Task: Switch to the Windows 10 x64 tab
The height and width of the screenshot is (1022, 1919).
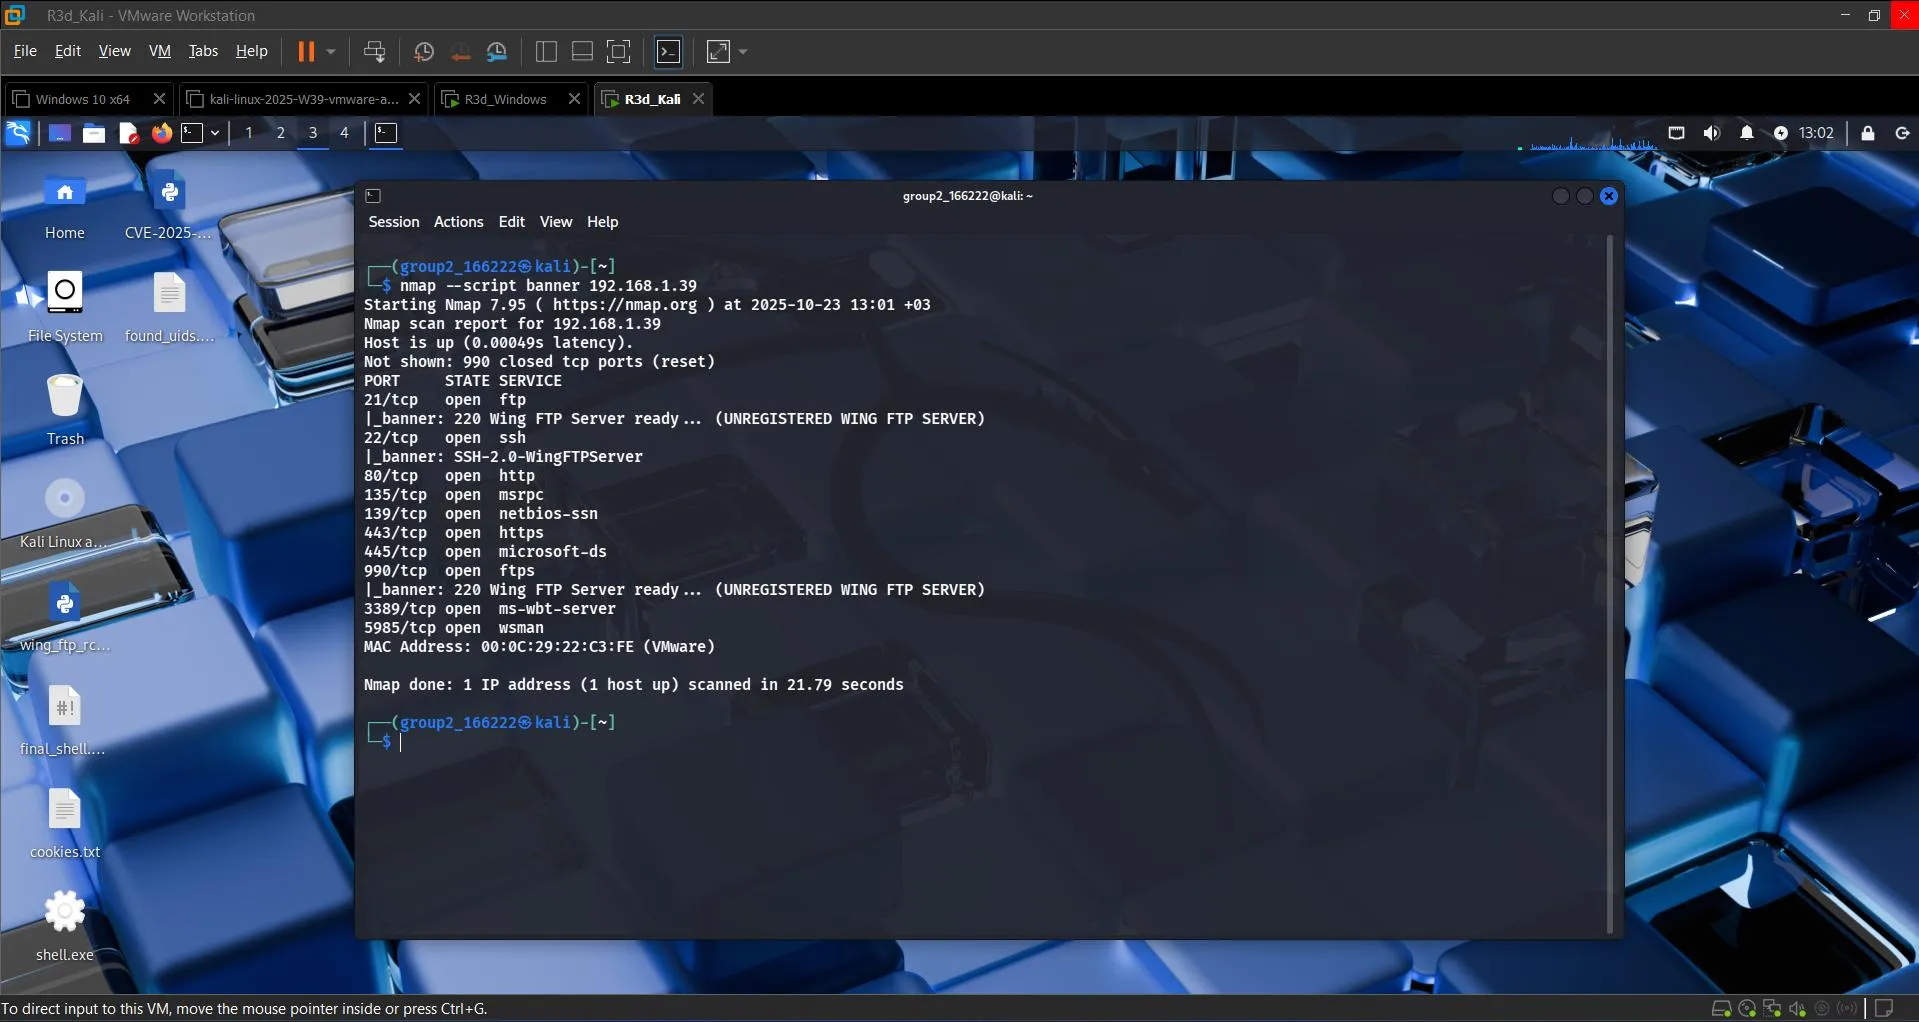Action: (x=83, y=99)
